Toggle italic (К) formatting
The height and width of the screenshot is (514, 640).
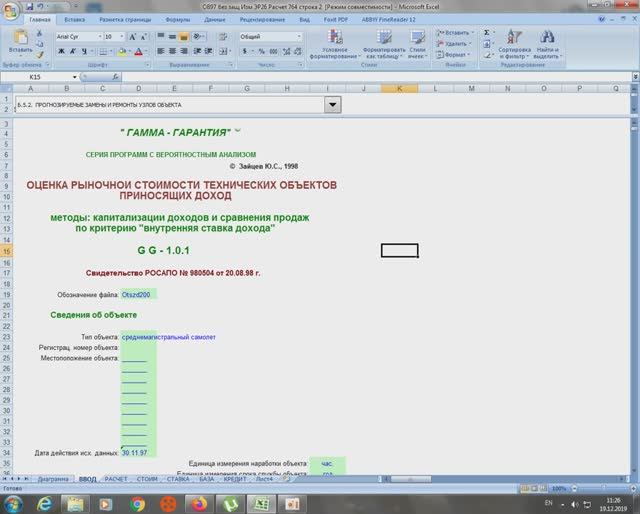click(x=73, y=51)
